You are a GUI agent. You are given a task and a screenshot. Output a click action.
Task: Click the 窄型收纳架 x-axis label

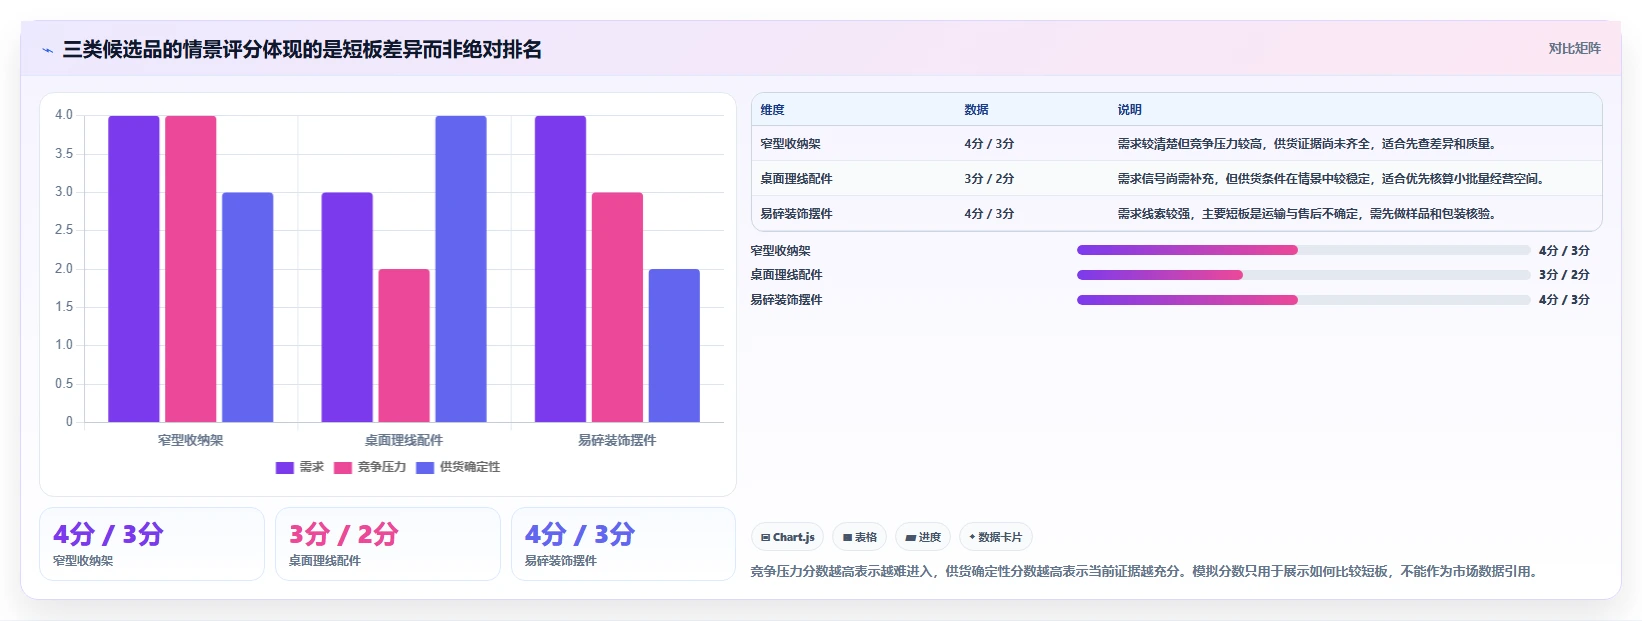tap(191, 440)
